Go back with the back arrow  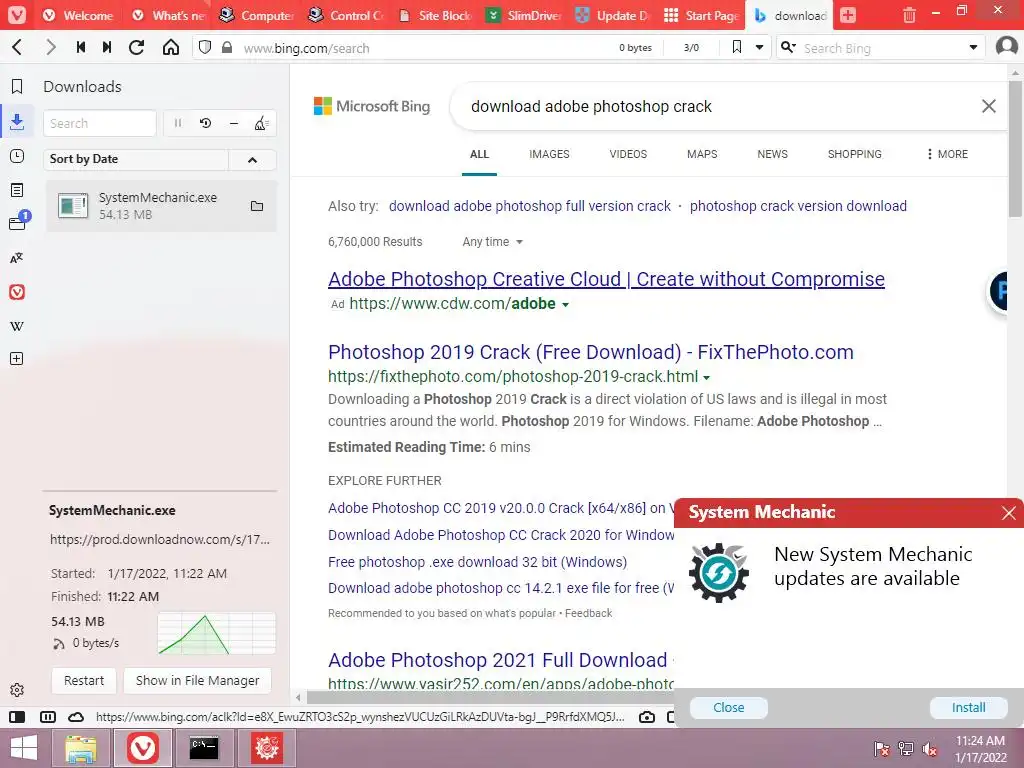point(18,47)
